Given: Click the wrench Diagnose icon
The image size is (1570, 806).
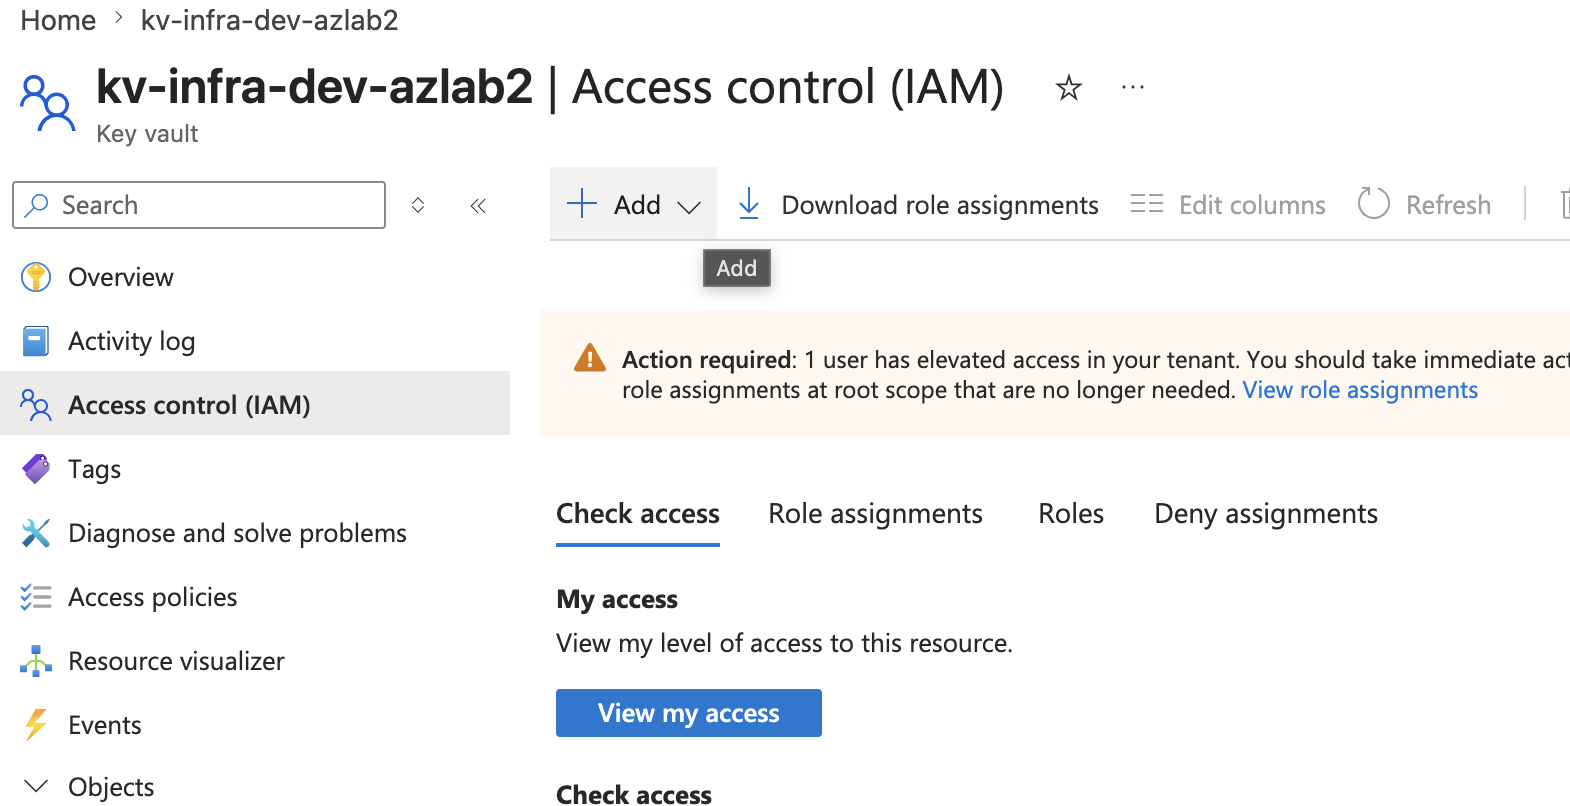Looking at the screenshot, I should click(x=36, y=533).
